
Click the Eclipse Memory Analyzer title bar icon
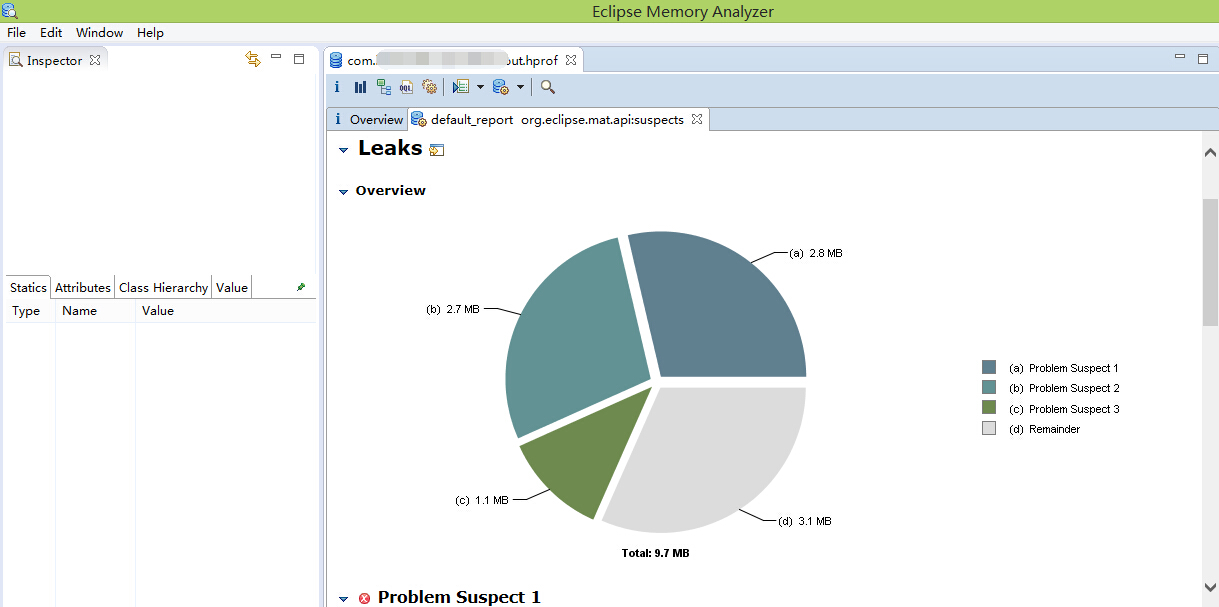(9, 10)
